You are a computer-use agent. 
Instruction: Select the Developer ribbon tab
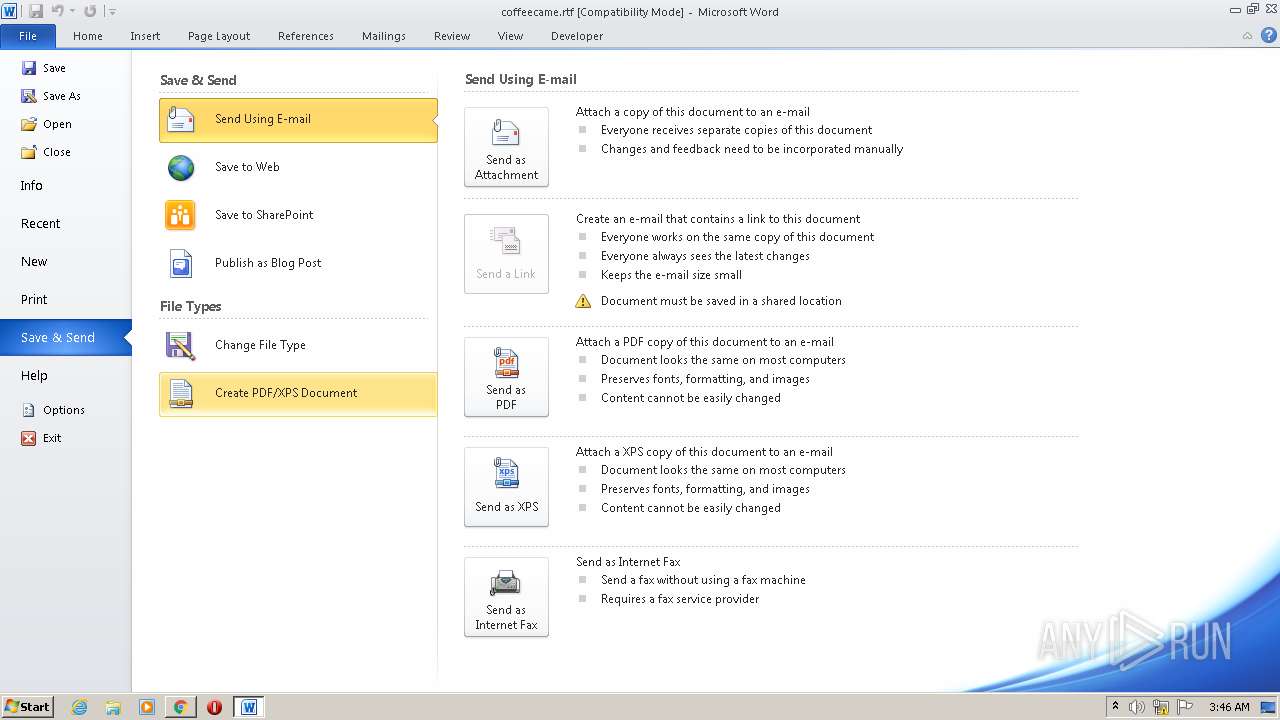point(577,36)
